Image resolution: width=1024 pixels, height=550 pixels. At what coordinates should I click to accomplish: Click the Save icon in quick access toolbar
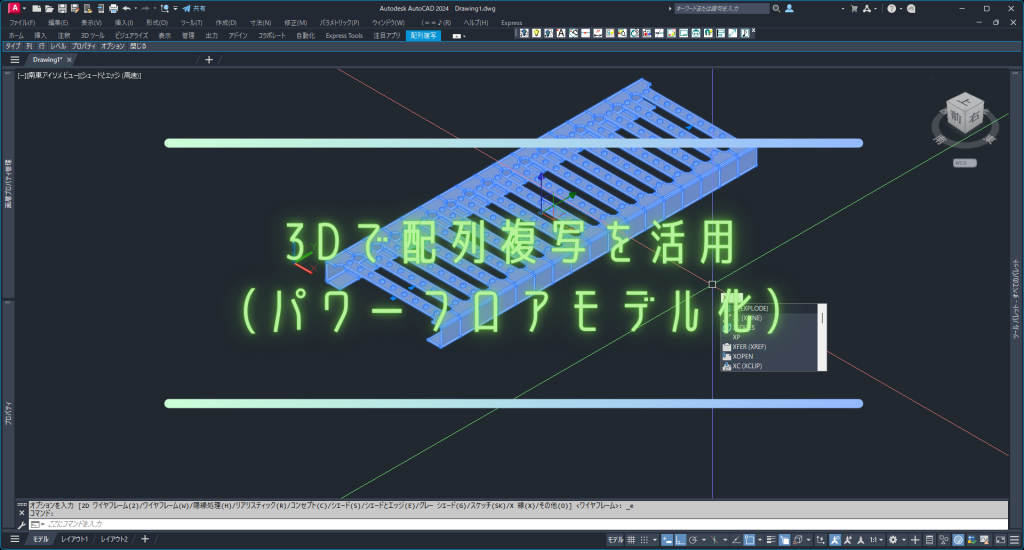(x=62, y=8)
